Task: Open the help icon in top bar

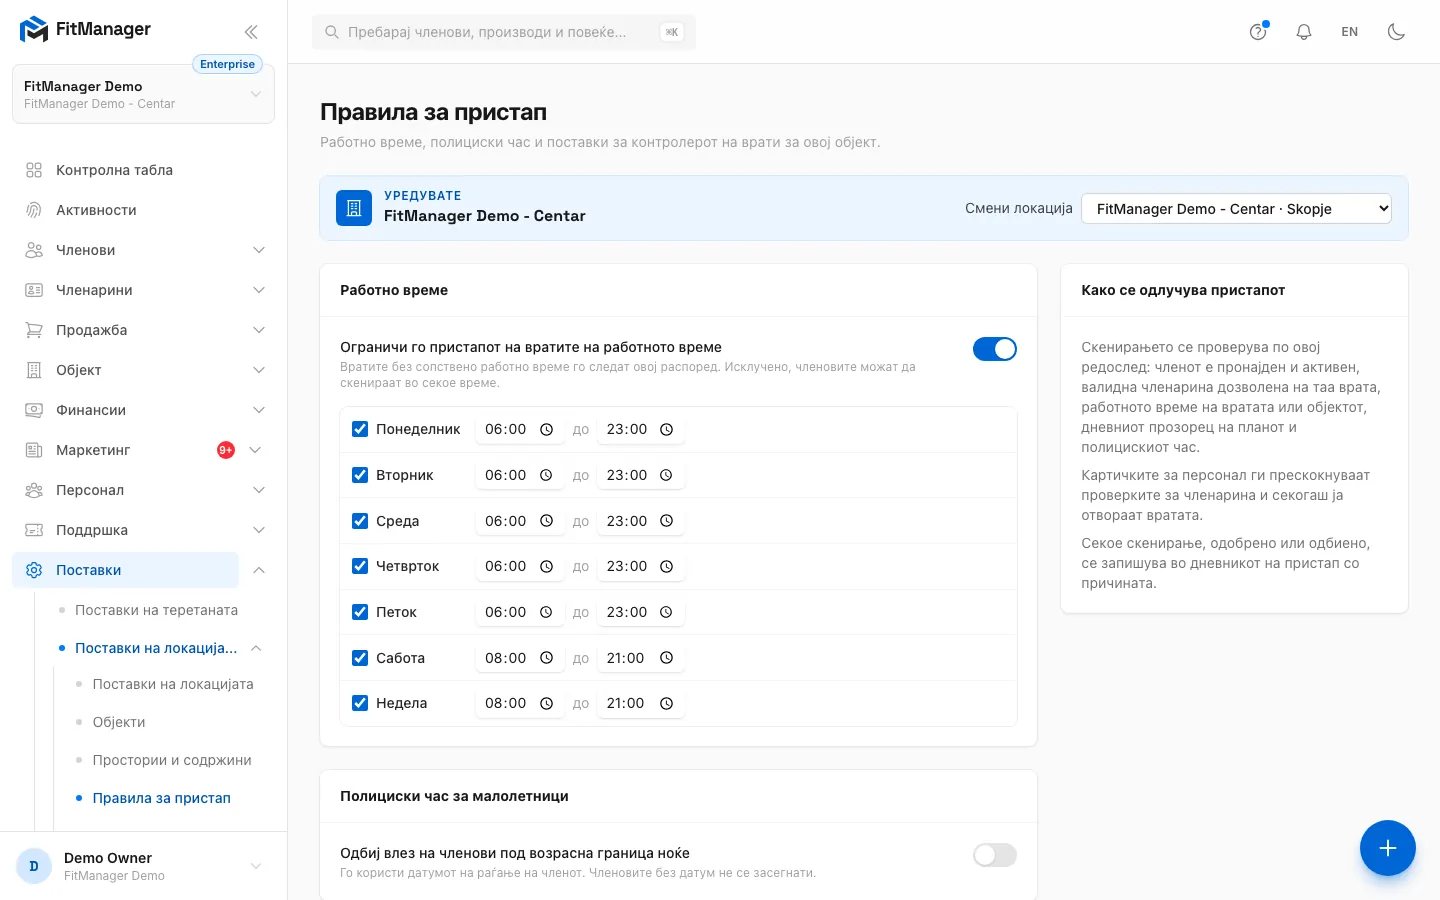Action: point(1258,32)
